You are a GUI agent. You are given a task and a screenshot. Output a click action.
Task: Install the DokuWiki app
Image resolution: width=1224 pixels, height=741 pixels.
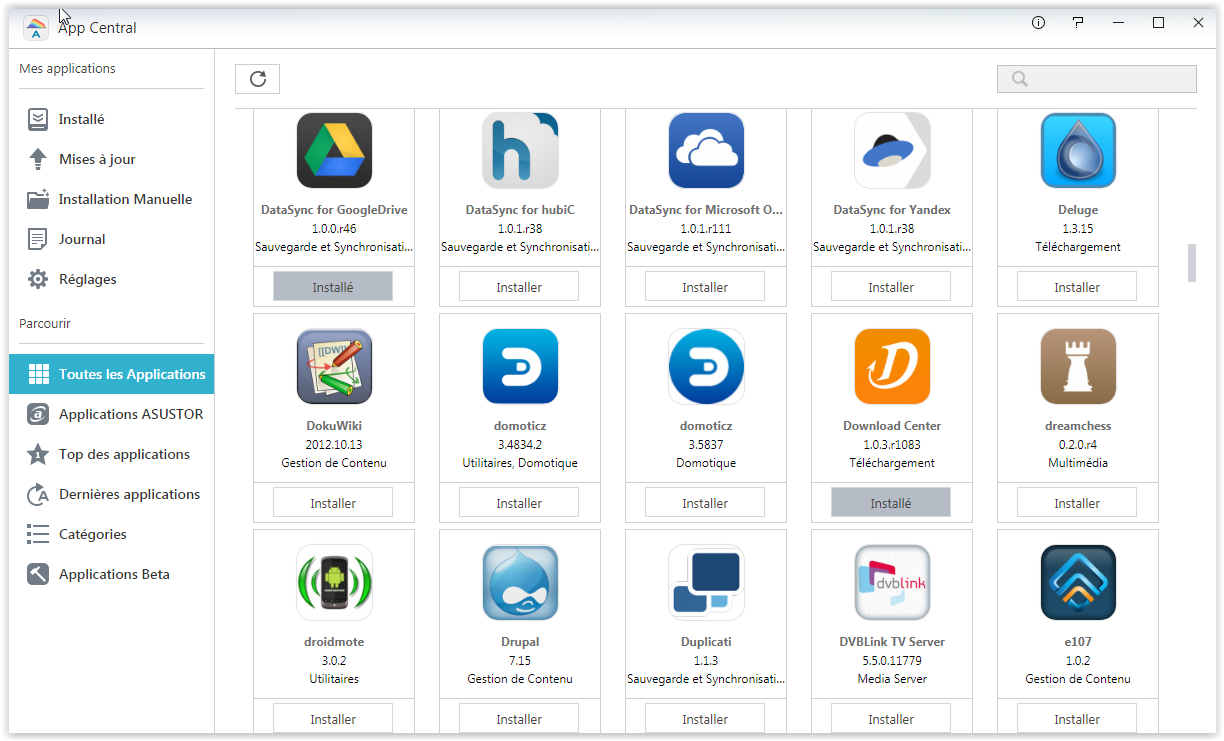pyautogui.click(x=333, y=503)
